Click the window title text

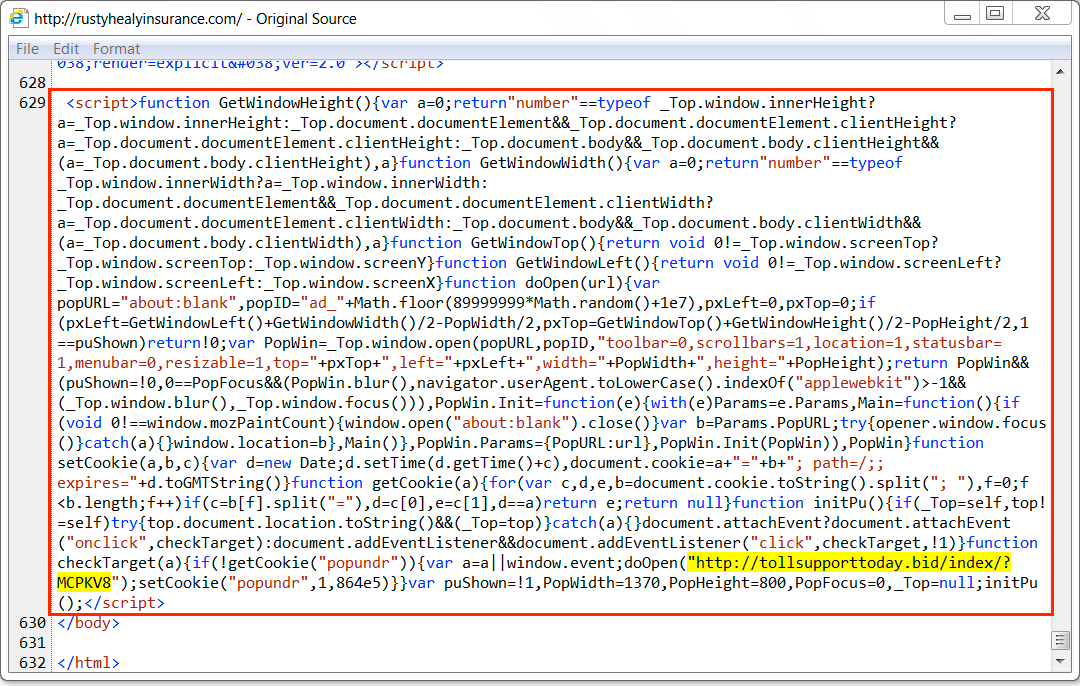point(196,19)
